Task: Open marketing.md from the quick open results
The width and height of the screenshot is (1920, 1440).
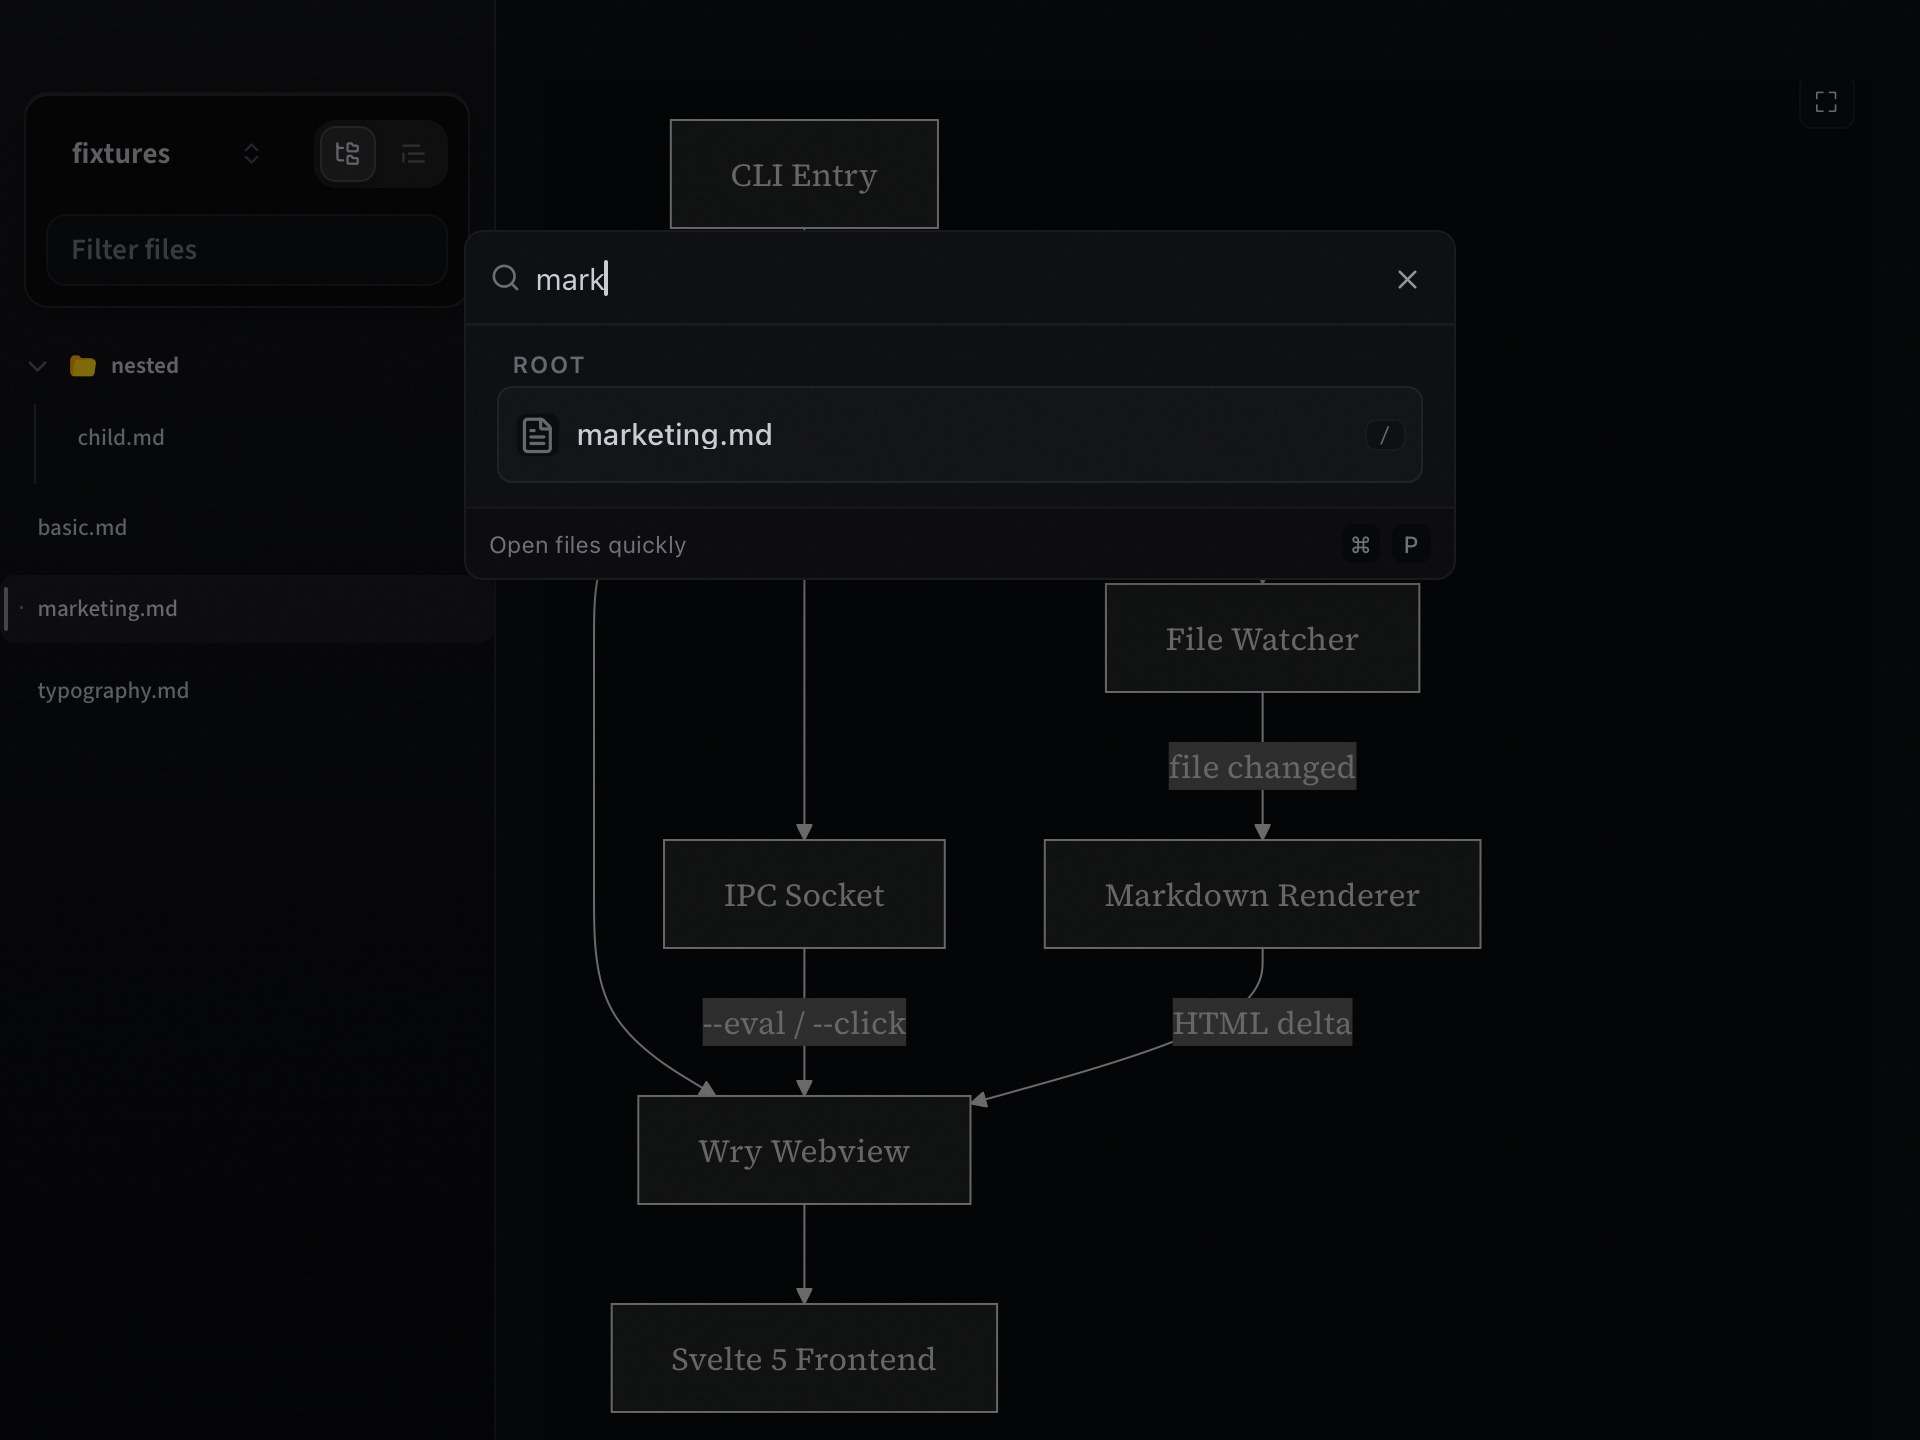Action: click(x=675, y=435)
